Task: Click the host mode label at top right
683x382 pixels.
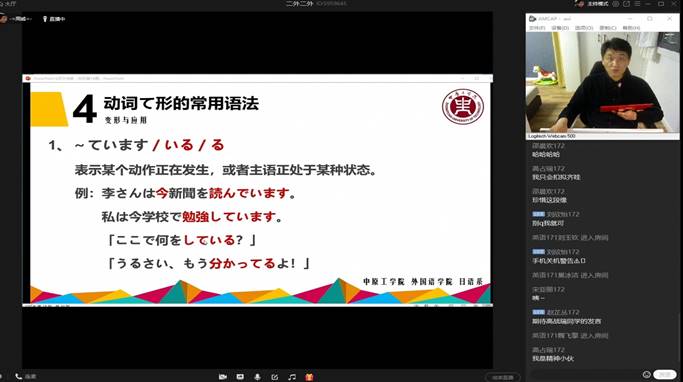Action: click(x=597, y=3)
